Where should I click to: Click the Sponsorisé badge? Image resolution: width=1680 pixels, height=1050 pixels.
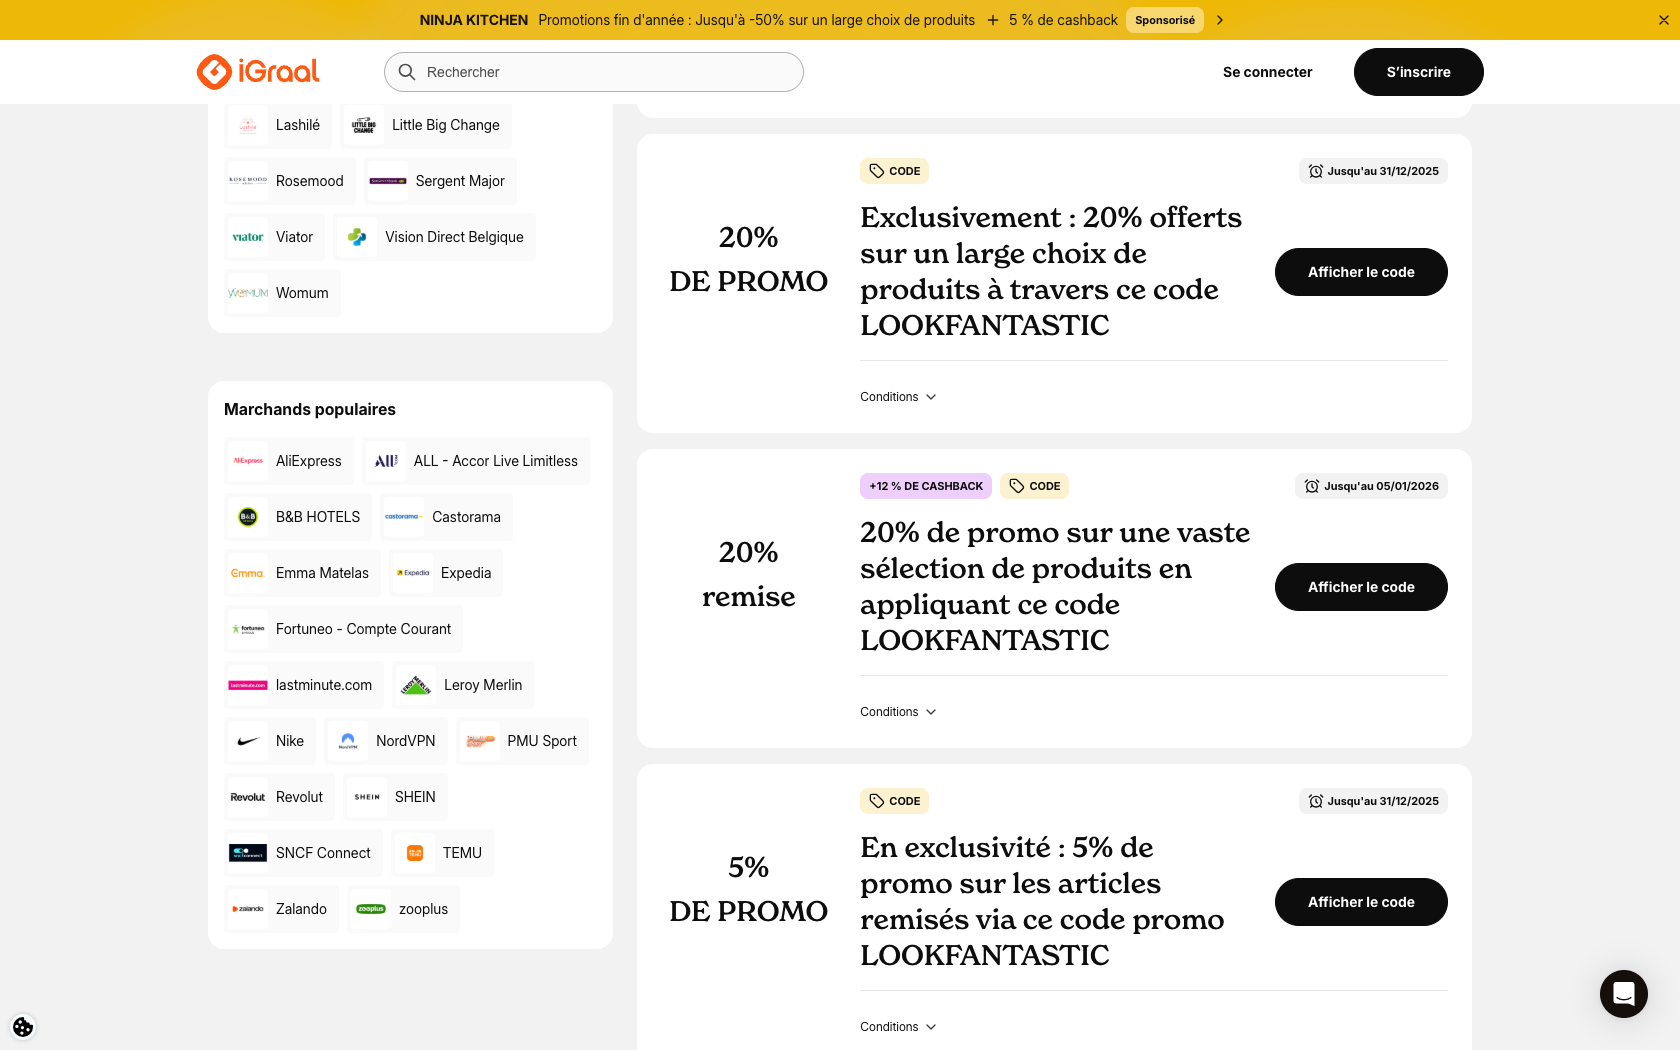(x=1164, y=19)
